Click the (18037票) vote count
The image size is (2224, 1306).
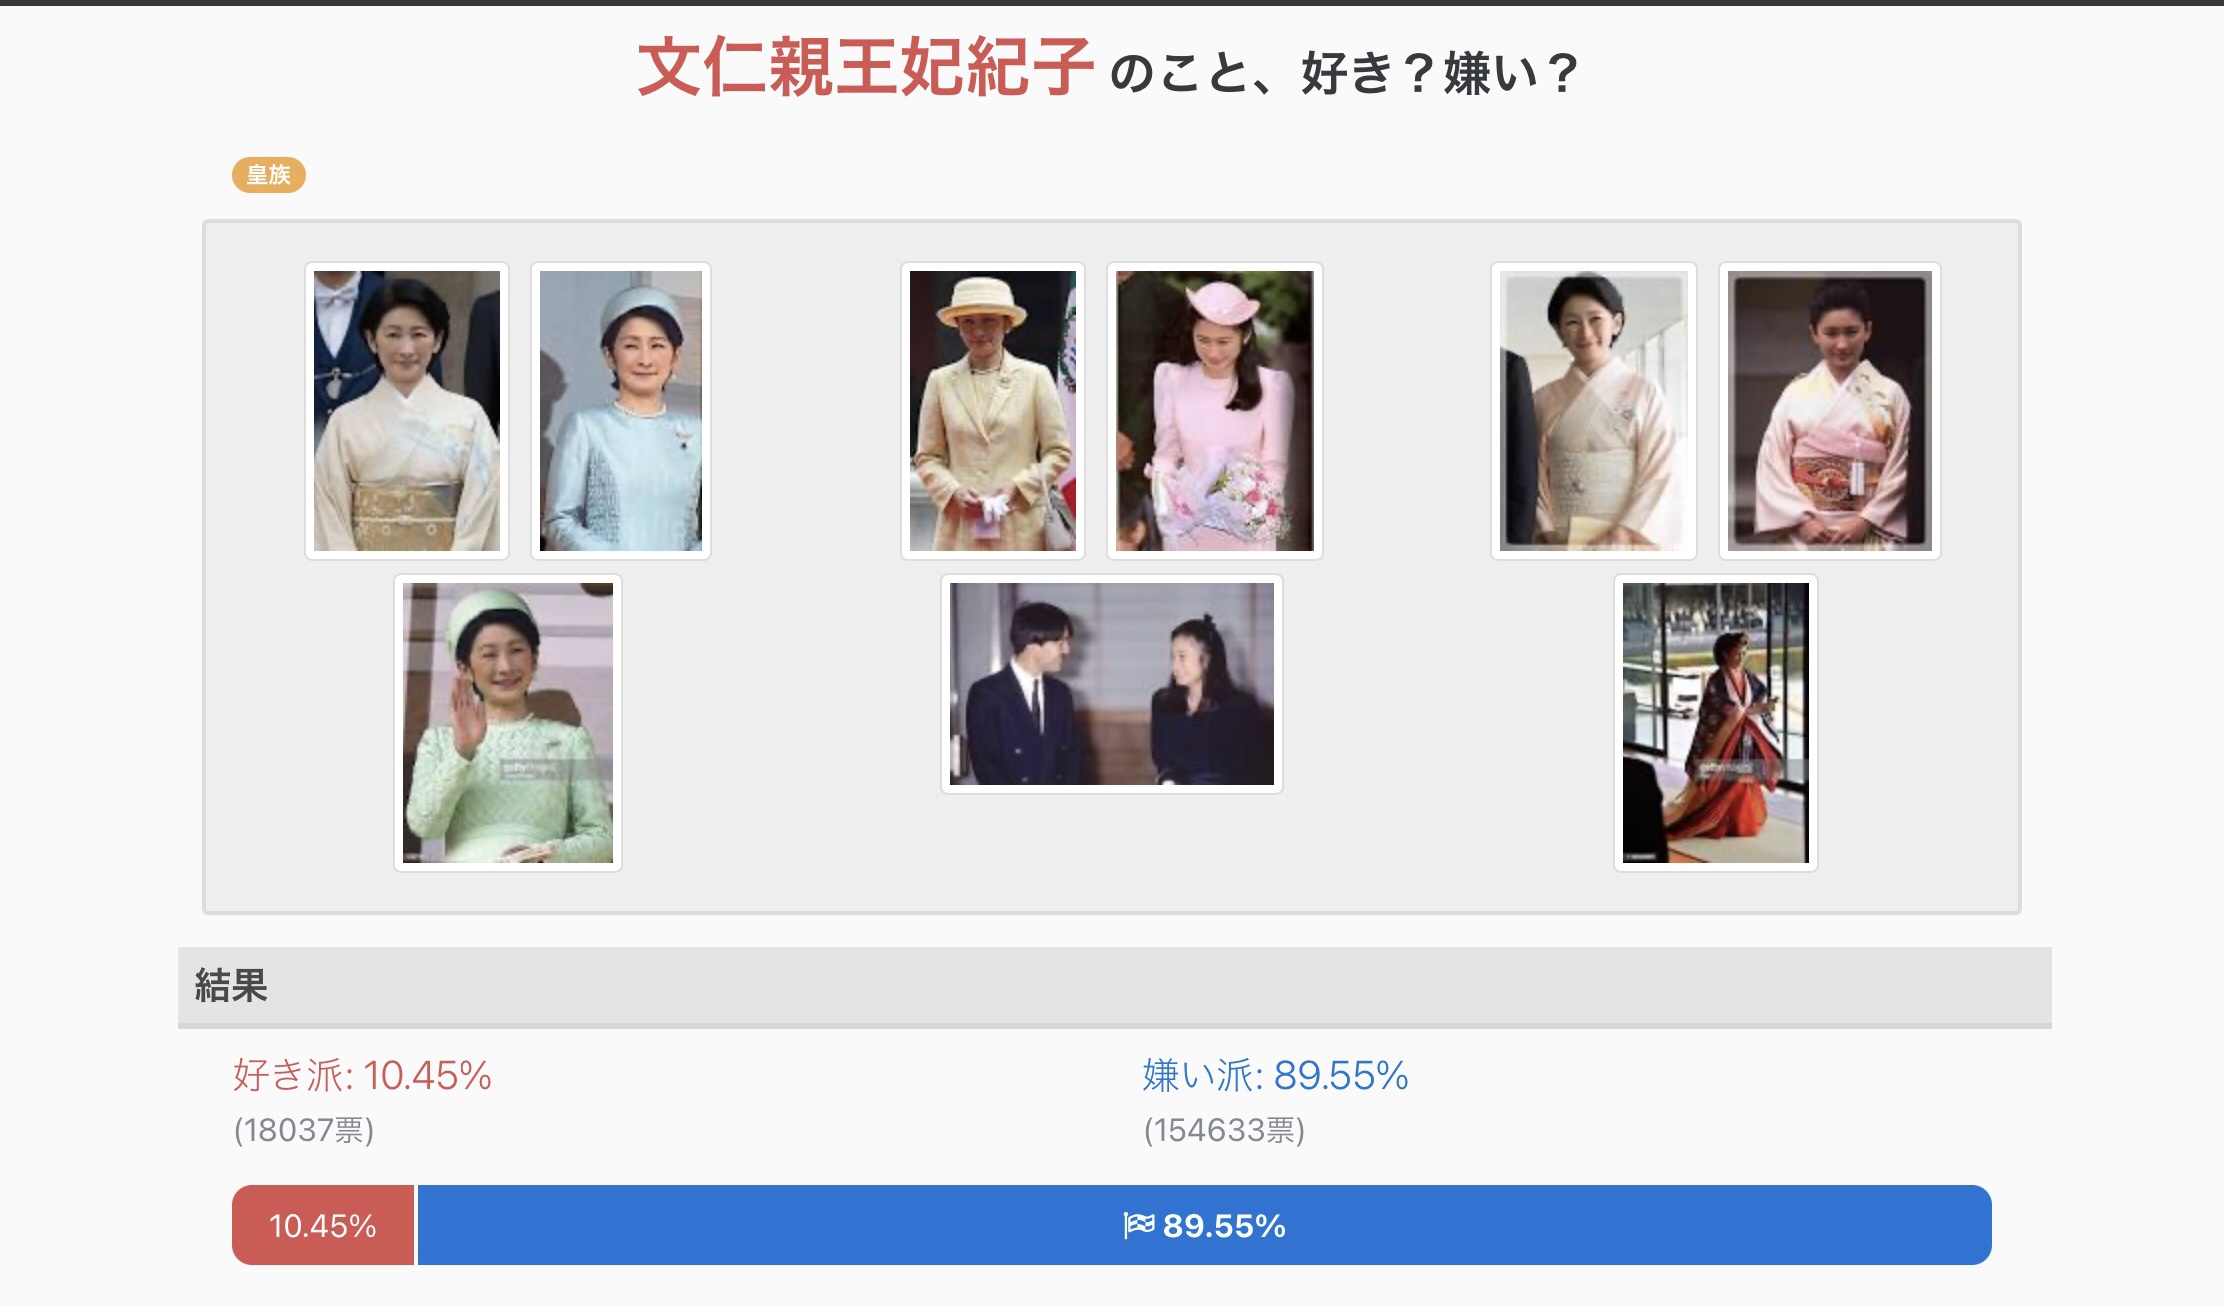coord(304,1131)
